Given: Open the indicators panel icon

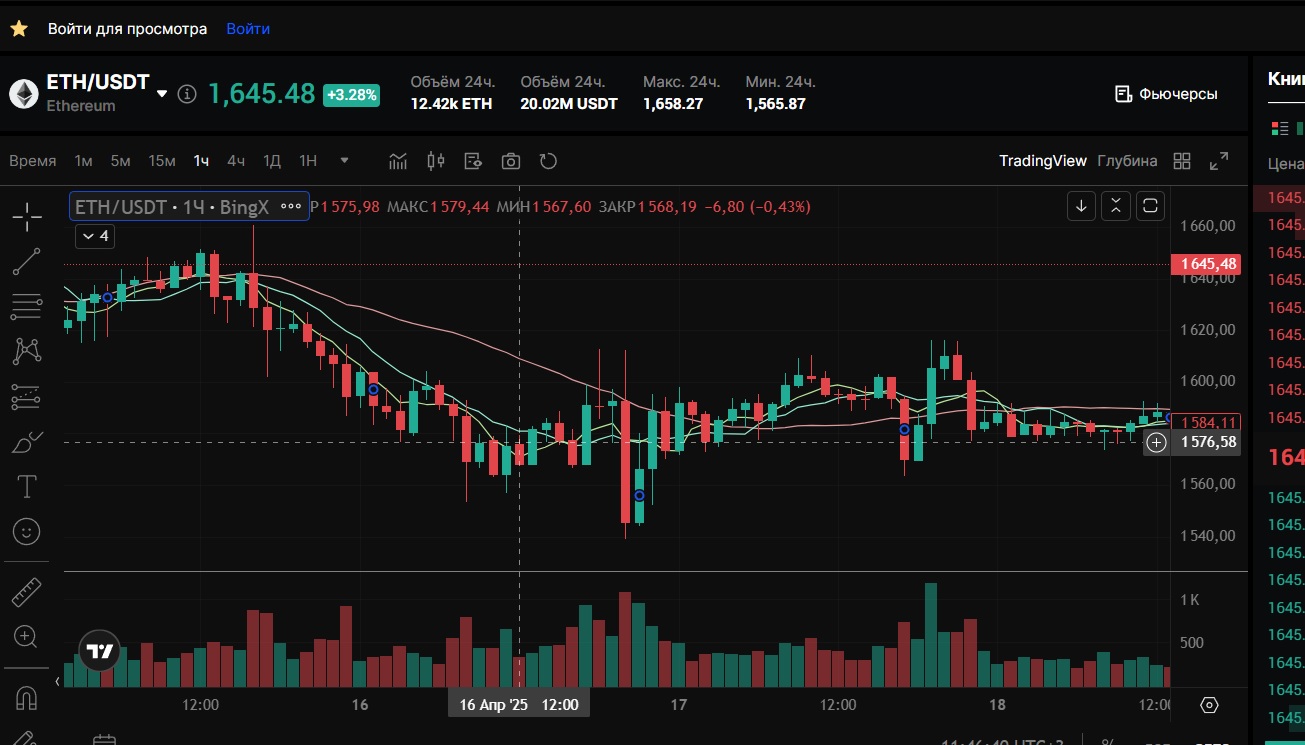Looking at the screenshot, I should tap(399, 161).
